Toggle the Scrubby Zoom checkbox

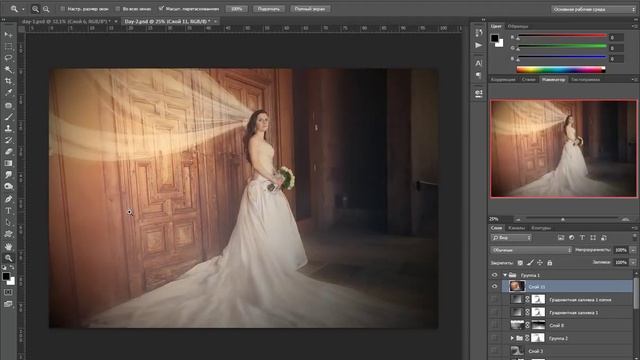click(161, 9)
